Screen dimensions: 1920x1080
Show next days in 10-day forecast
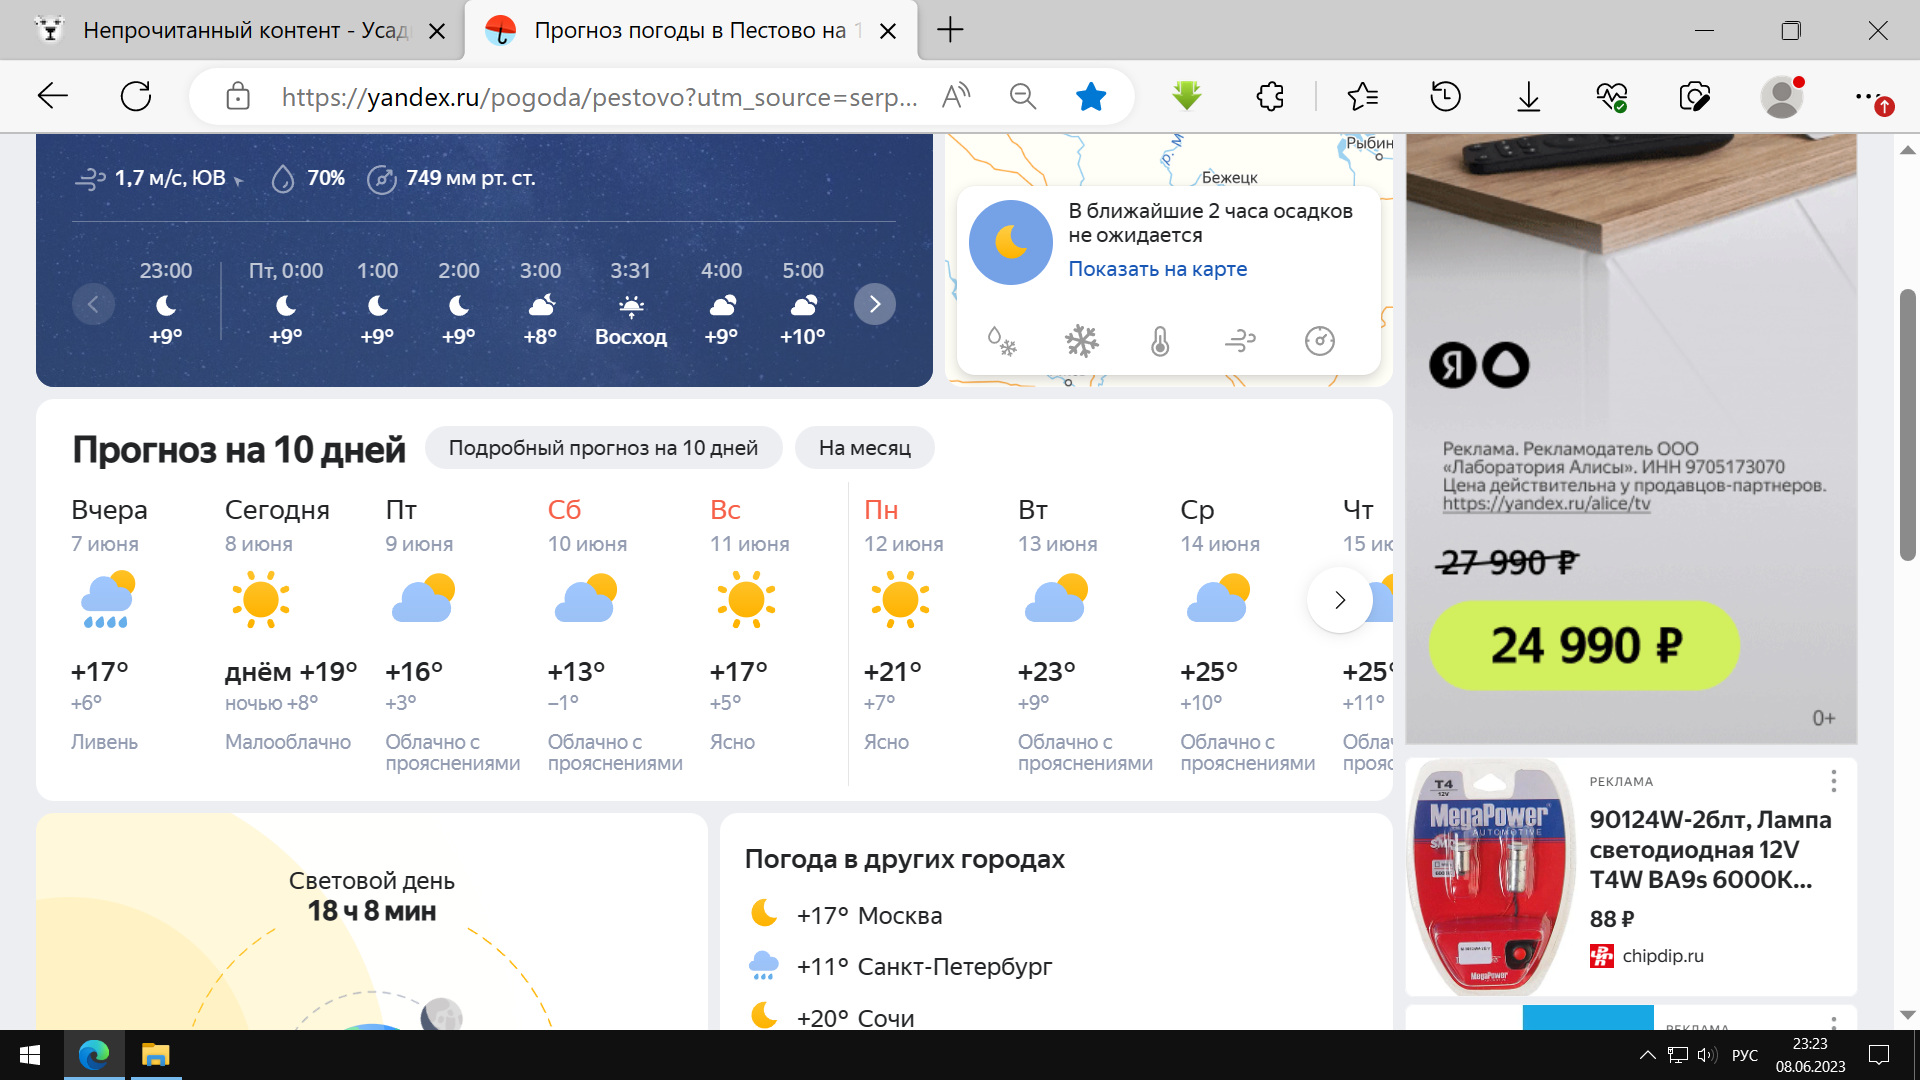click(x=1340, y=600)
